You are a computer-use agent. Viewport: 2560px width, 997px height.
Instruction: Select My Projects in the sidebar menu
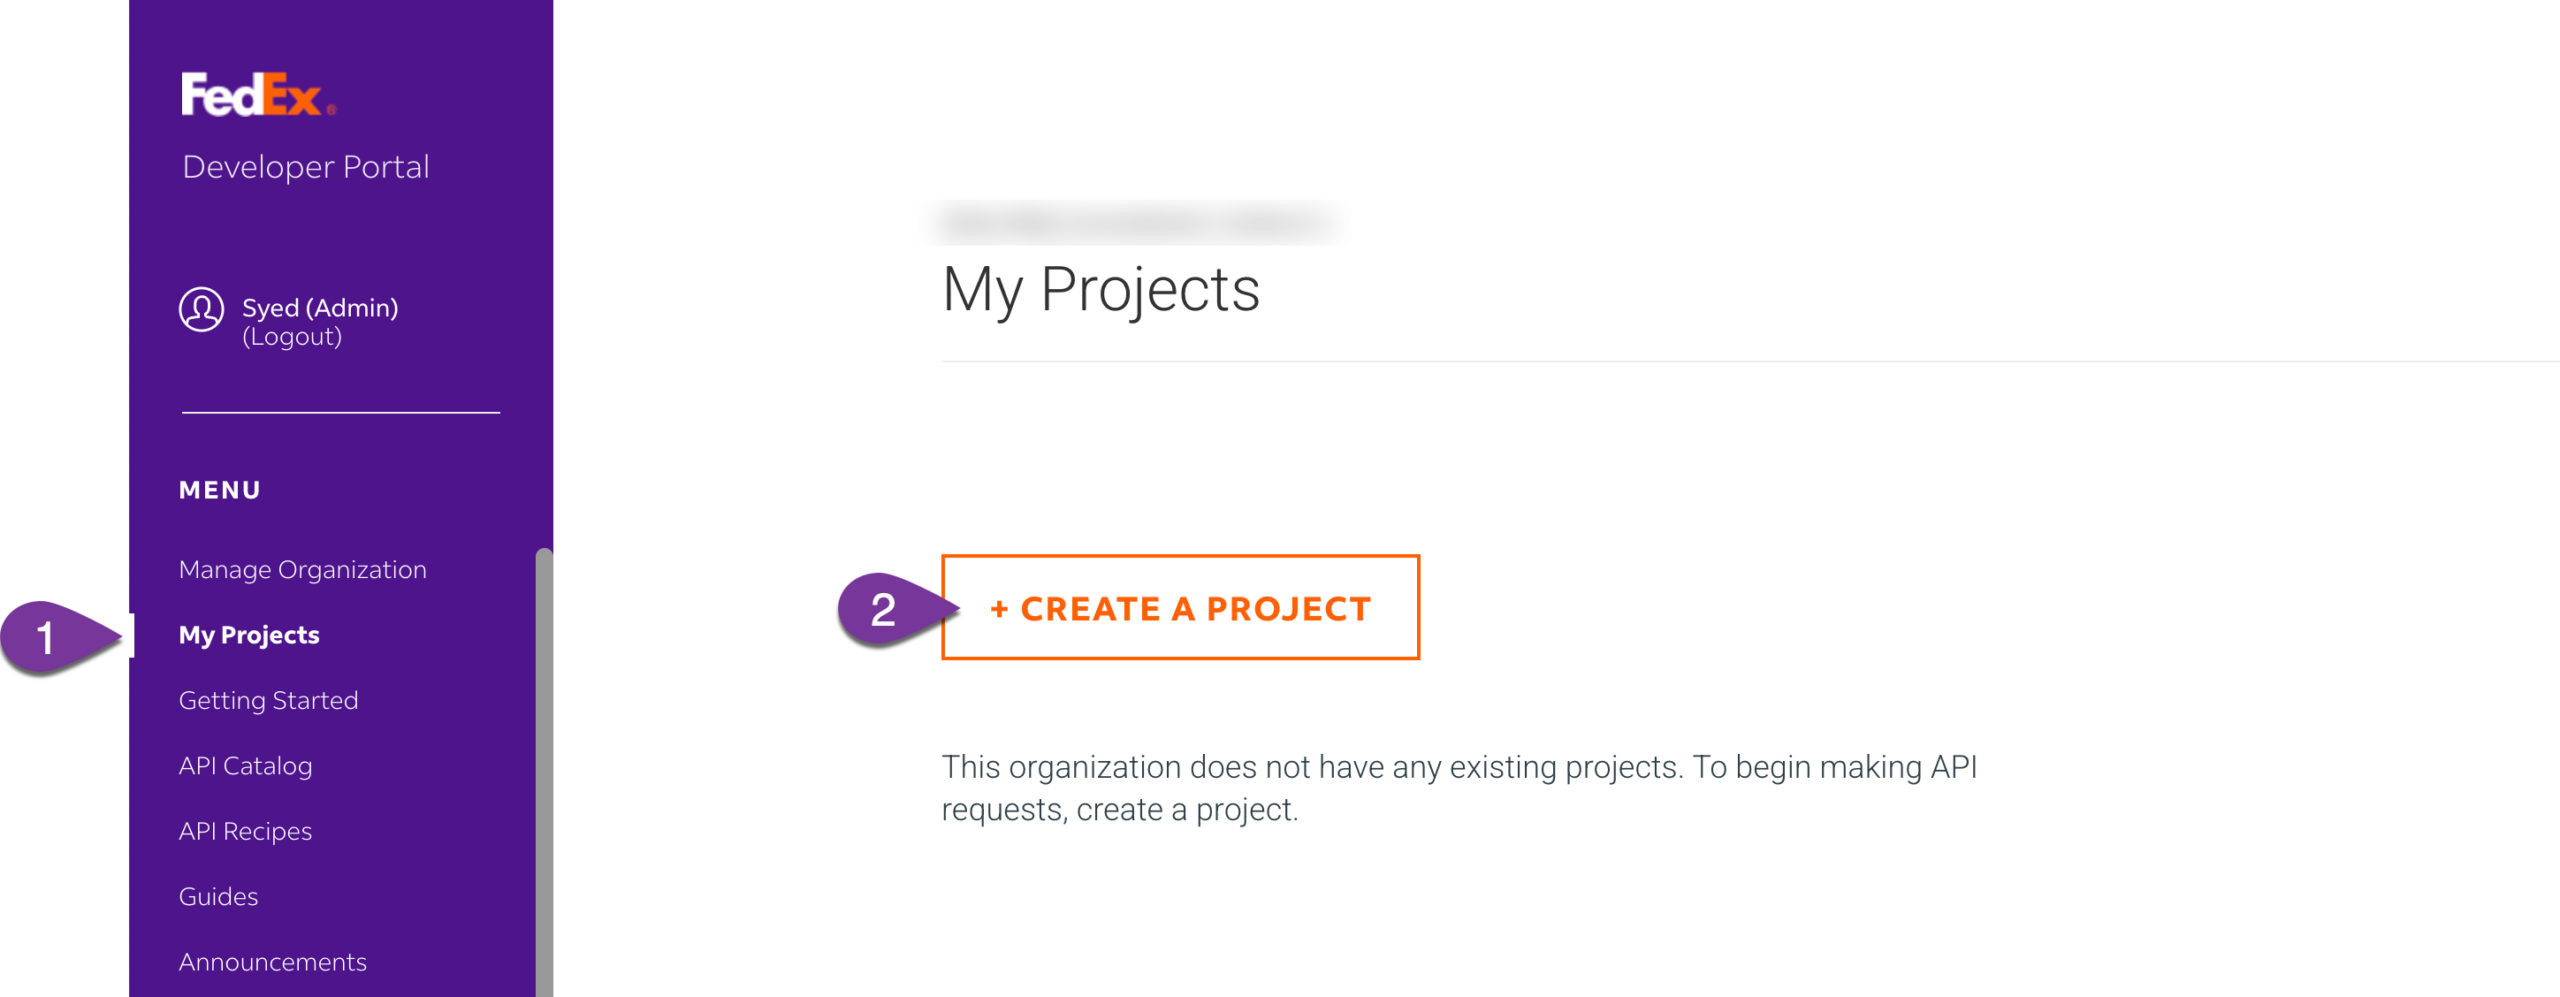(249, 635)
